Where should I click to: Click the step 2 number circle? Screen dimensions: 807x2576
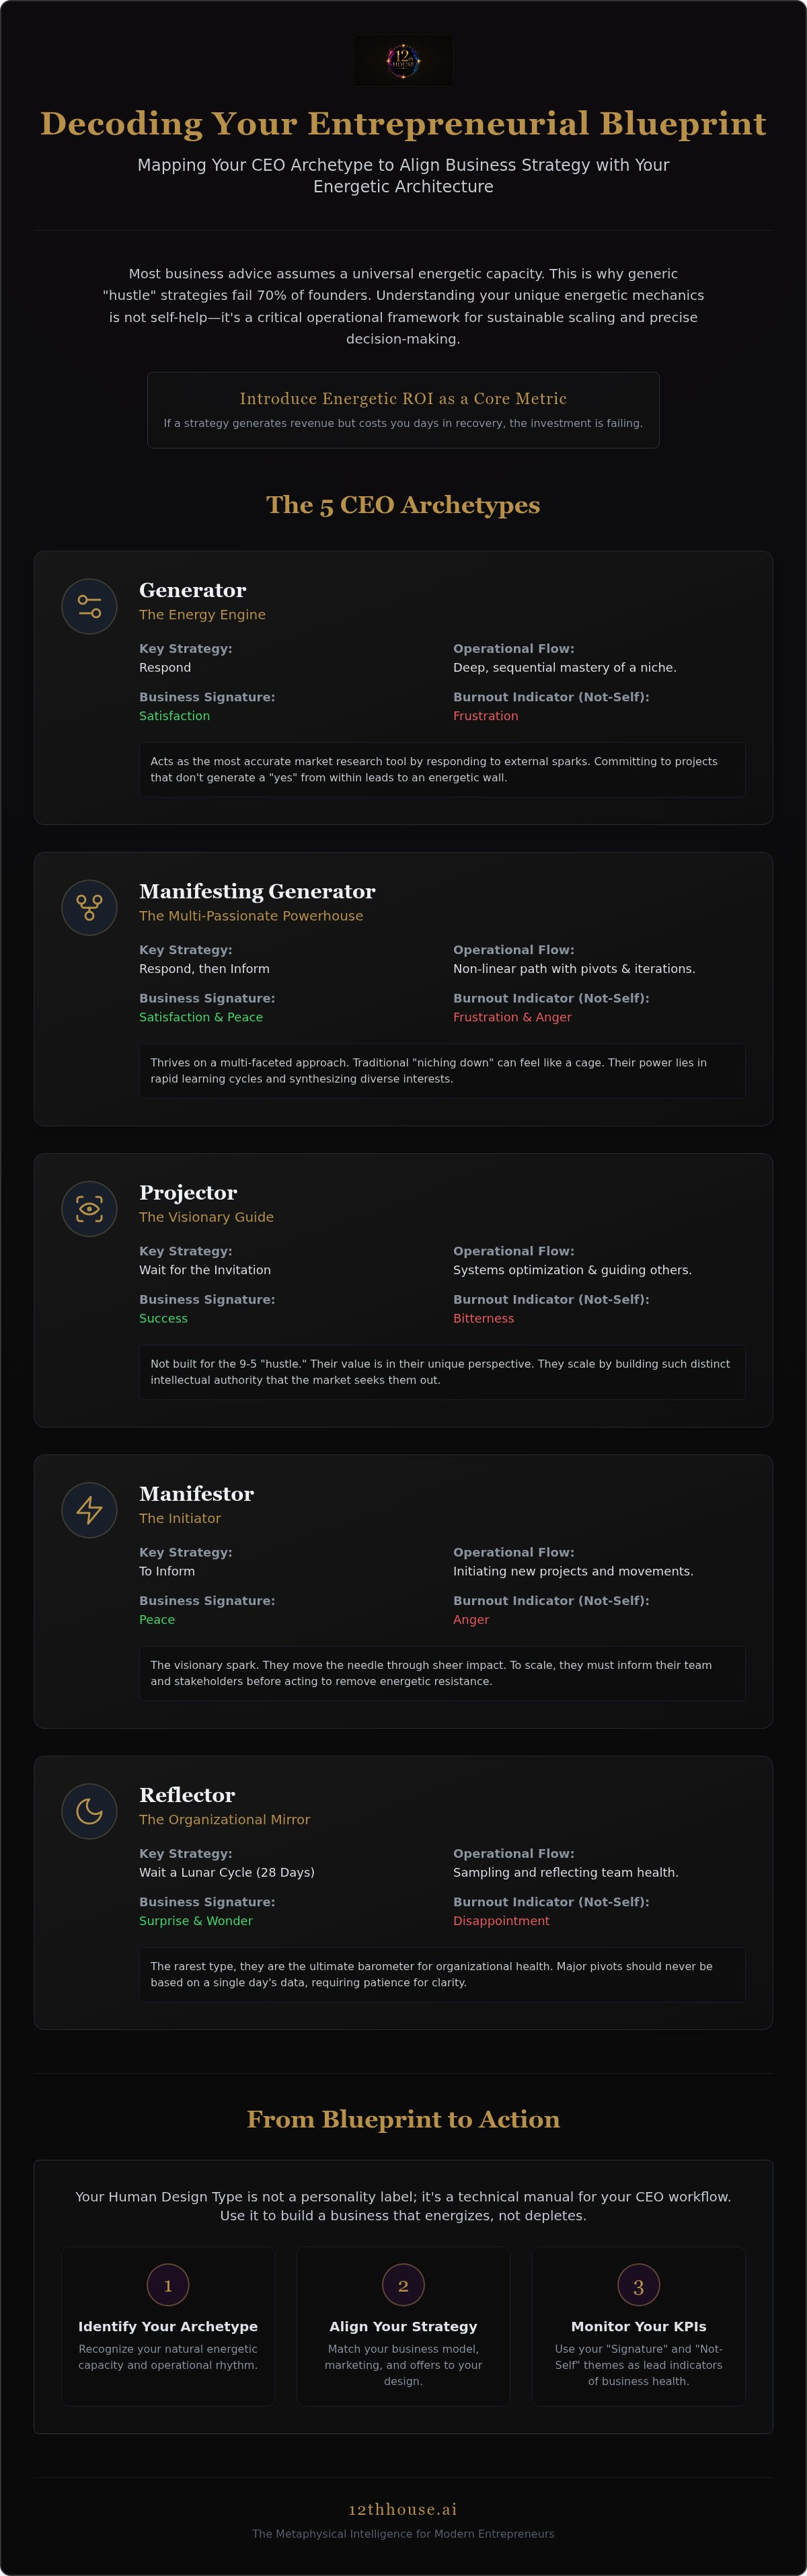pyautogui.click(x=403, y=2284)
